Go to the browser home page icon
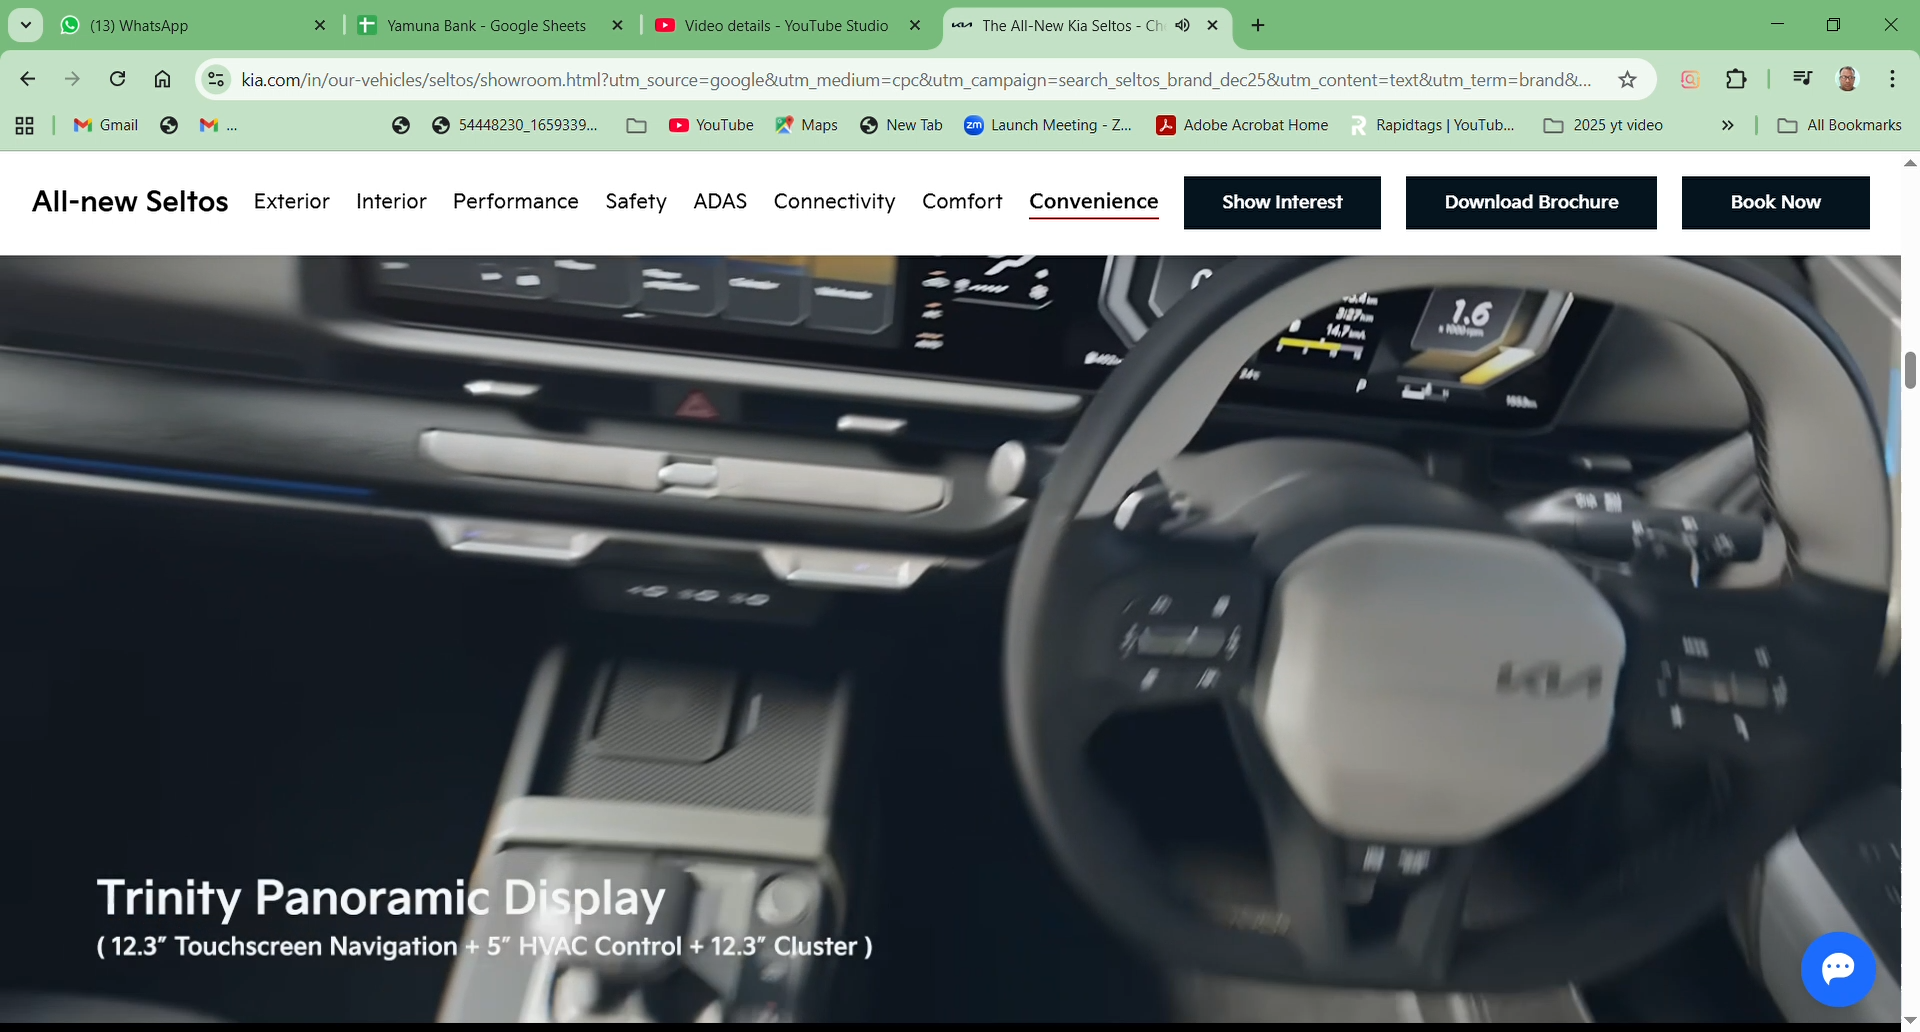This screenshot has height=1032, width=1920. pyautogui.click(x=162, y=80)
